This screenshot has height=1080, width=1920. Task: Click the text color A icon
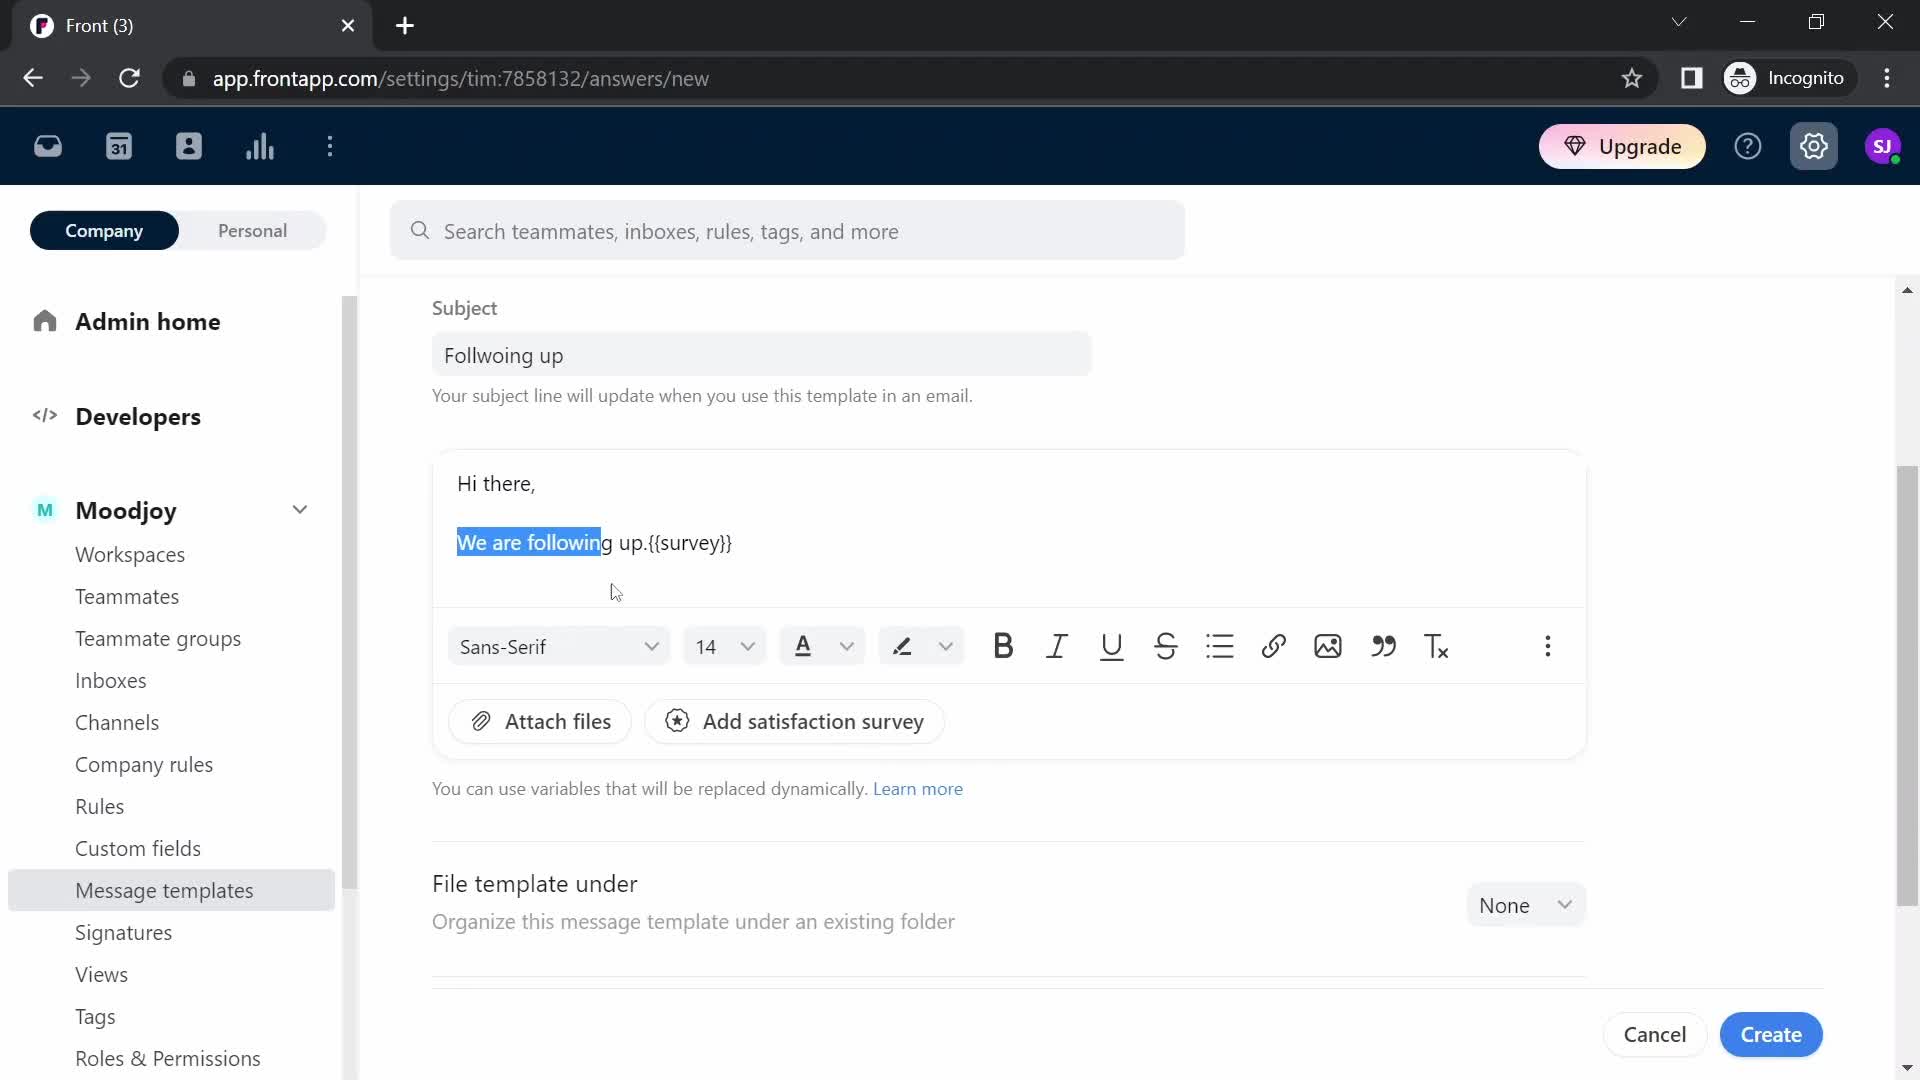803,647
